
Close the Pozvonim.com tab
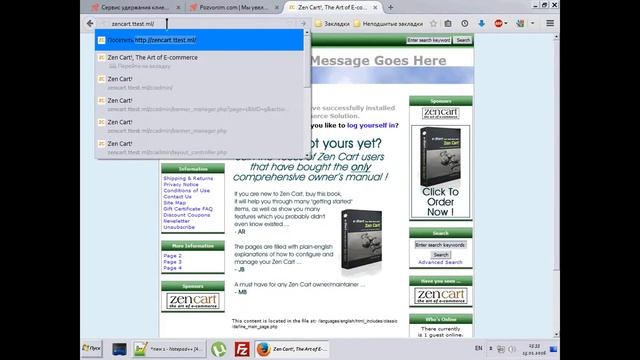pyautogui.click(x=277, y=7)
